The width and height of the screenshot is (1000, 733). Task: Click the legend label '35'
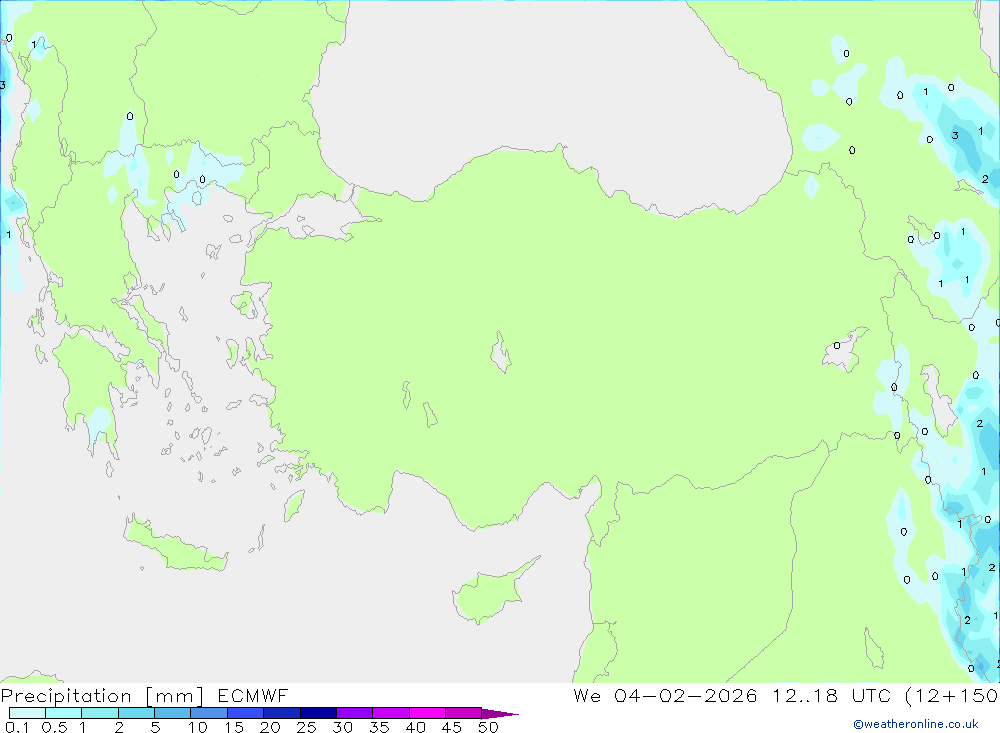(379, 727)
